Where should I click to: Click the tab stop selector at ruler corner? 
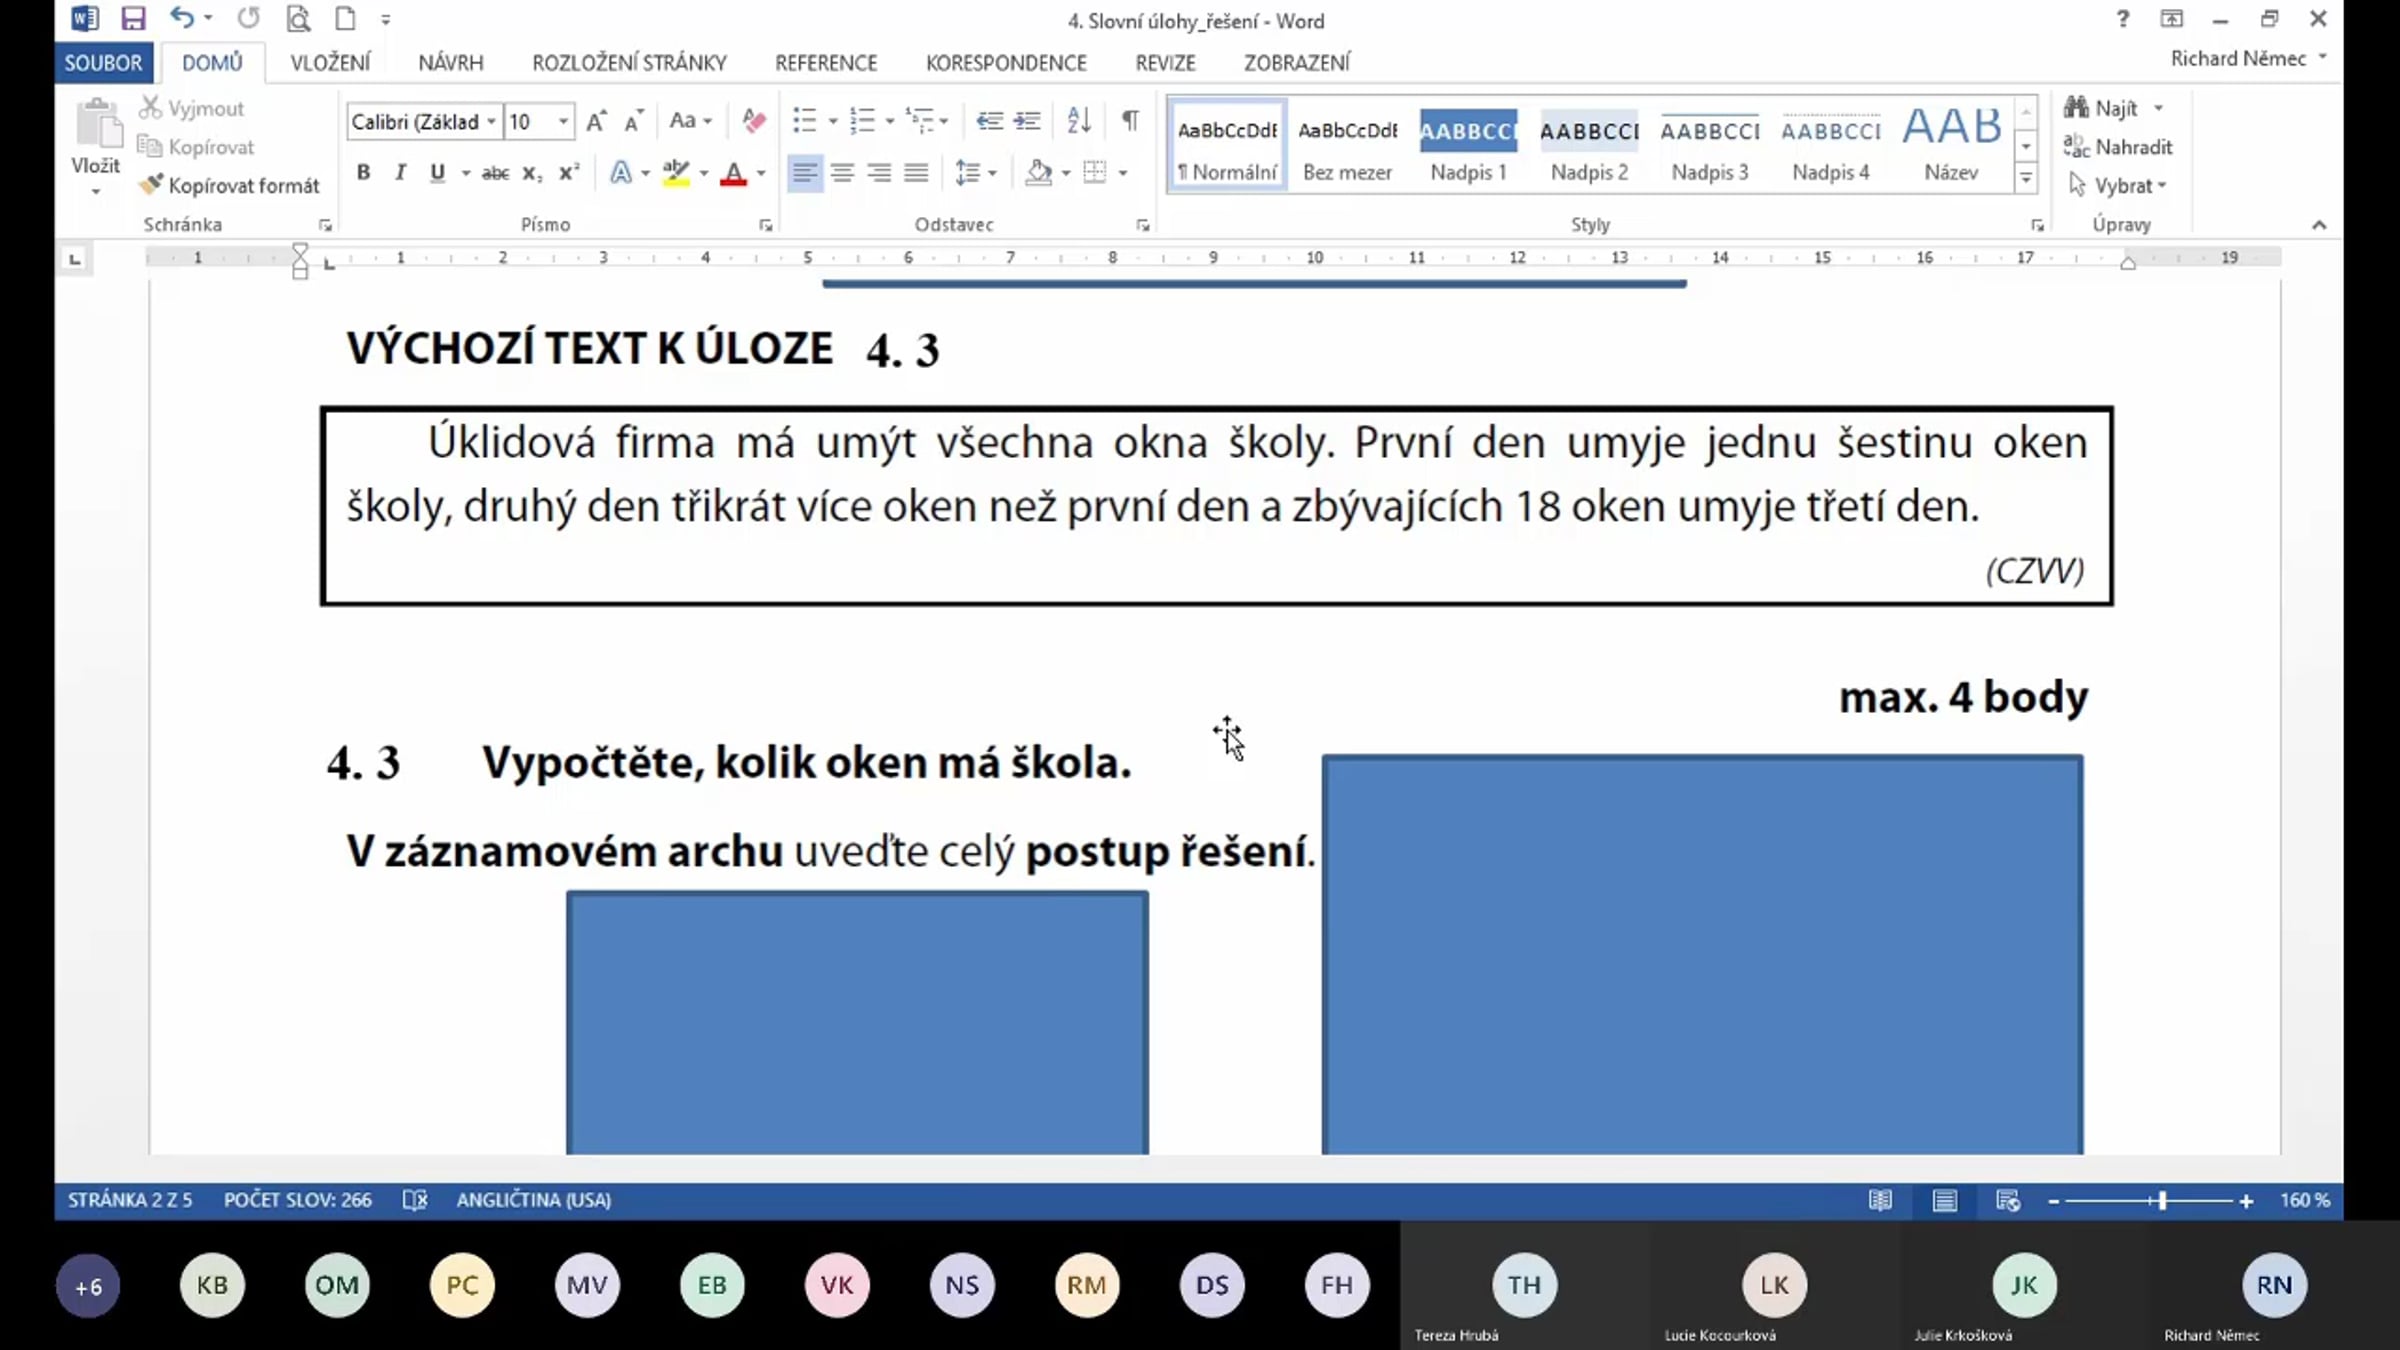coord(74,260)
